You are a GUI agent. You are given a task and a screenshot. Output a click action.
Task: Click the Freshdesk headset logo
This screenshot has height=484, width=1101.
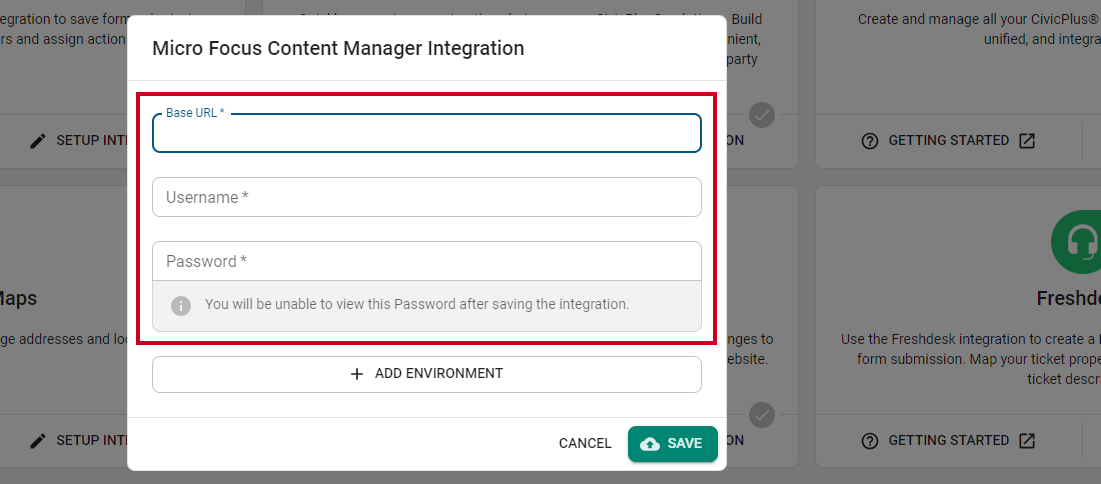click(x=1077, y=242)
